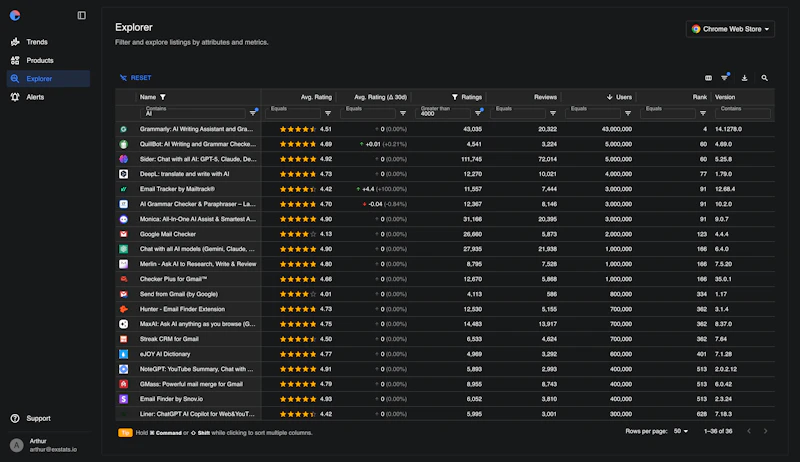Click the GMass extension icon
Image resolution: width=800 pixels, height=462 pixels.
[123, 384]
